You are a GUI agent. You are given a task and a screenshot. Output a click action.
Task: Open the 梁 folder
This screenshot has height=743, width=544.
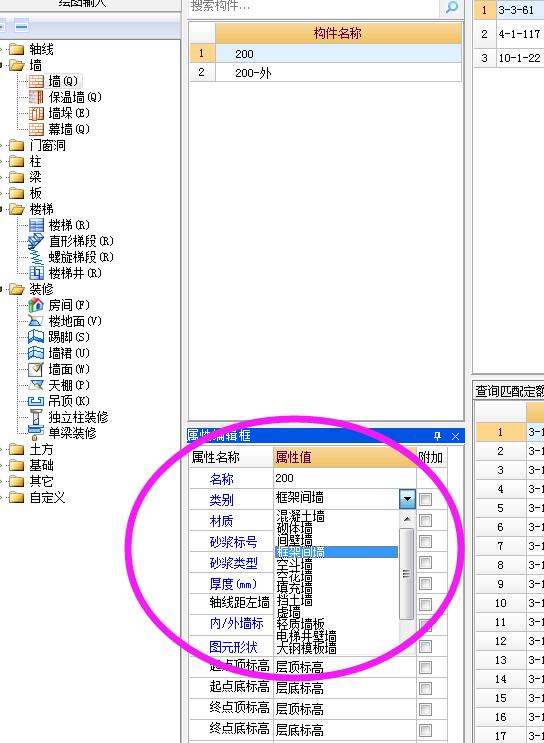17,177
